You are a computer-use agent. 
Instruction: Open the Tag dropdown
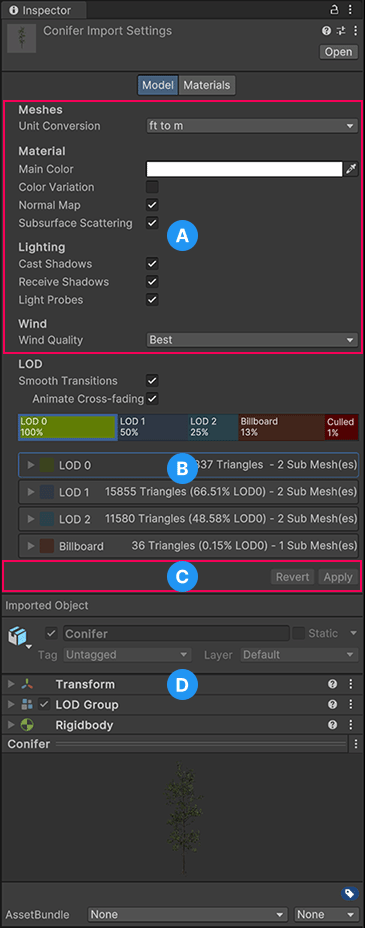(x=127, y=655)
